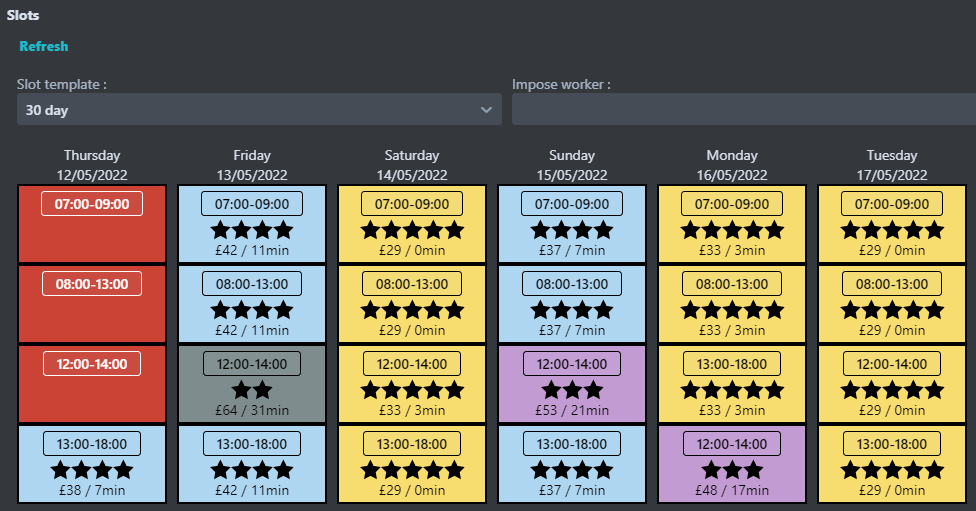Viewport: 976px width, 511px height.
Task: Choose Friday 08:00-13:00 slot
Action: (x=252, y=304)
